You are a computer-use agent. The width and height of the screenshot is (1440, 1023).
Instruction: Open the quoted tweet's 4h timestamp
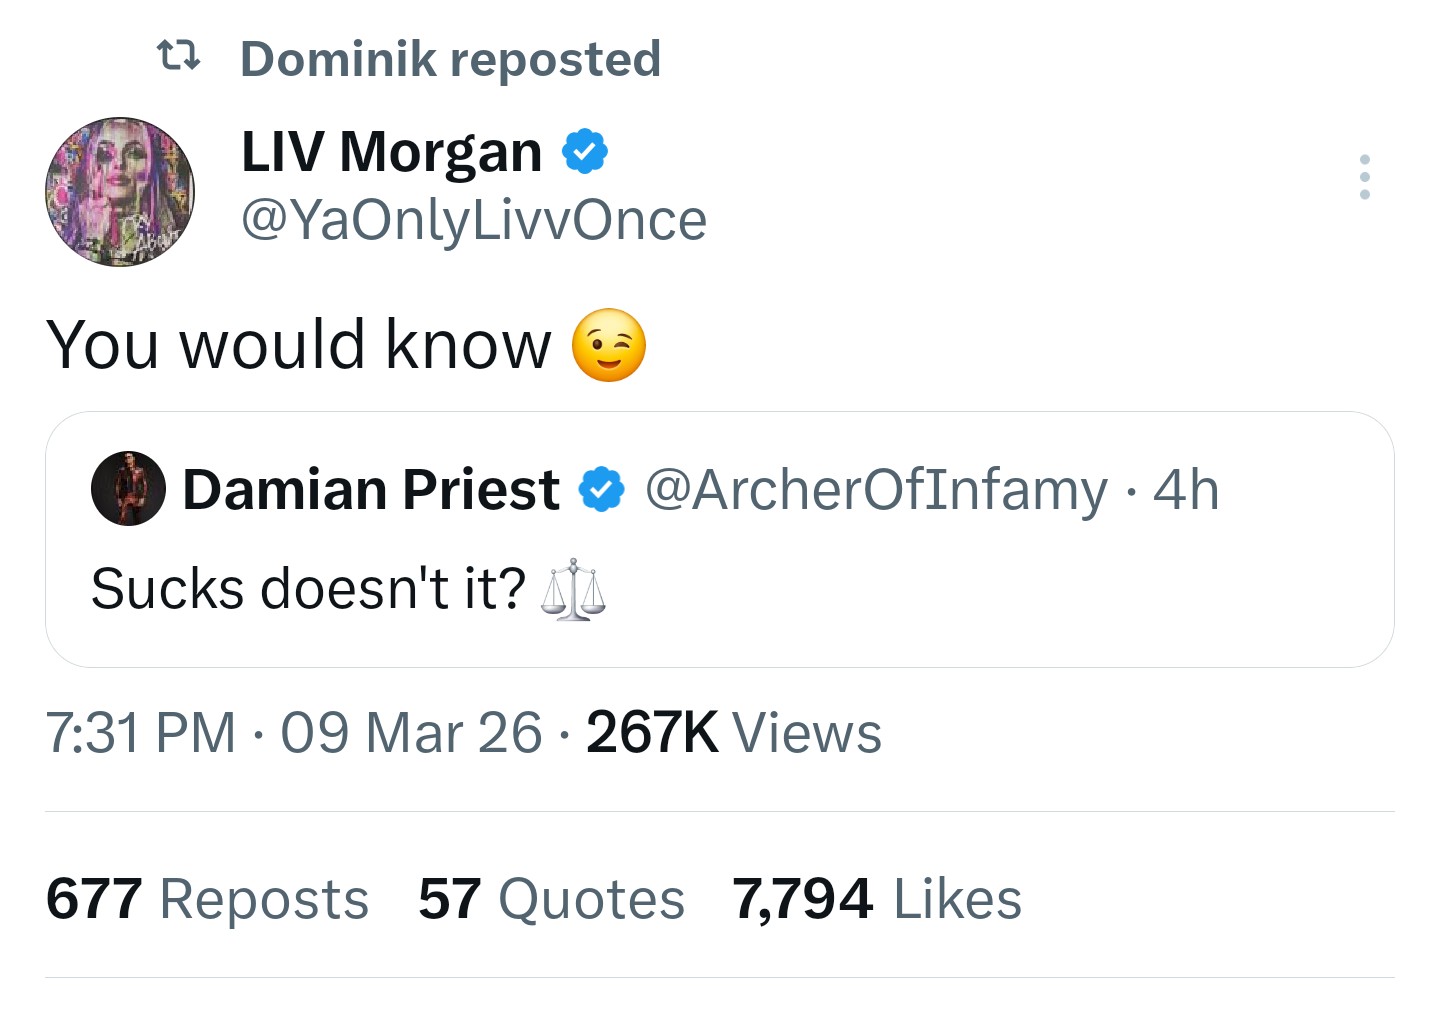[x=1186, y=490]
